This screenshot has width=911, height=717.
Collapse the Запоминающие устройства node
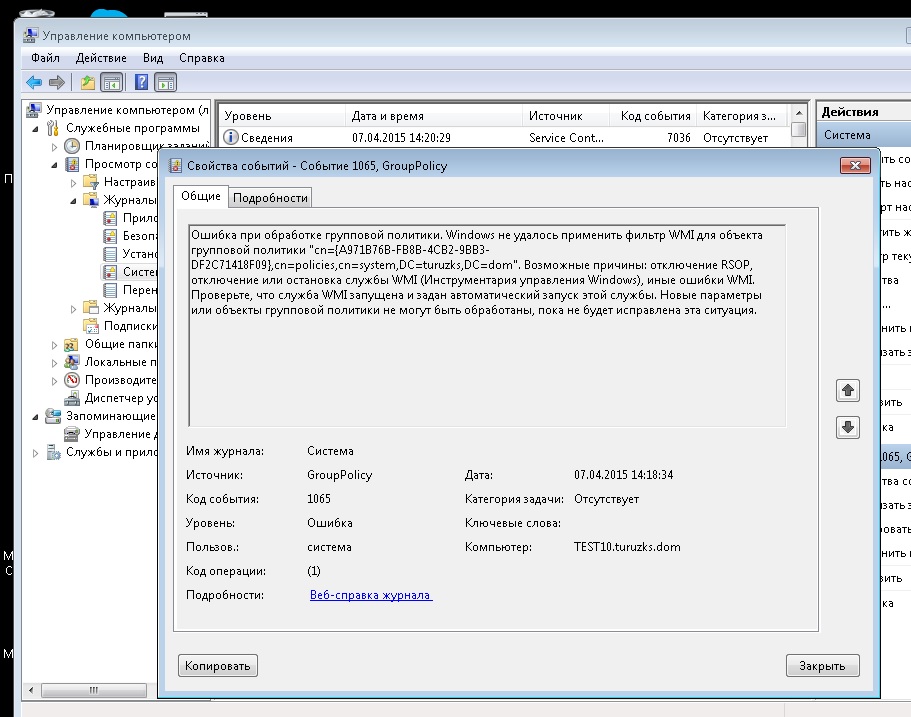pyautogui.click(x=35, y=417)
